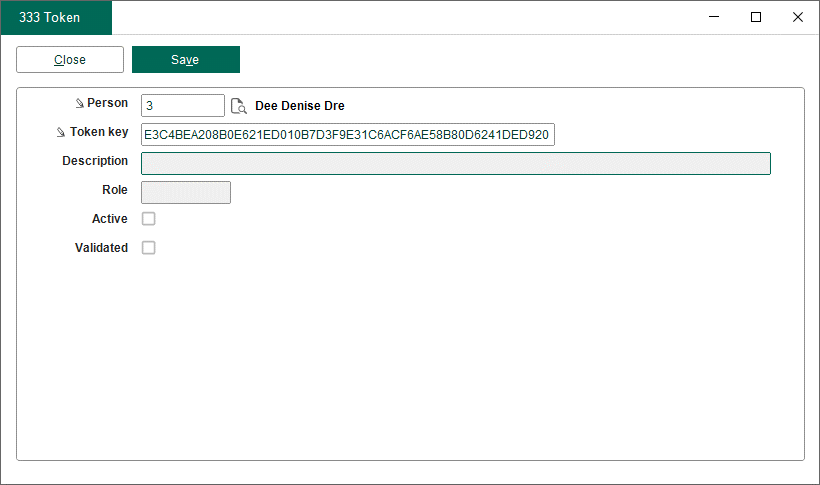Viewport: 820px width, 485px height.
Task: Open the person lookup search icon
Action: click(x=238, y=106)
